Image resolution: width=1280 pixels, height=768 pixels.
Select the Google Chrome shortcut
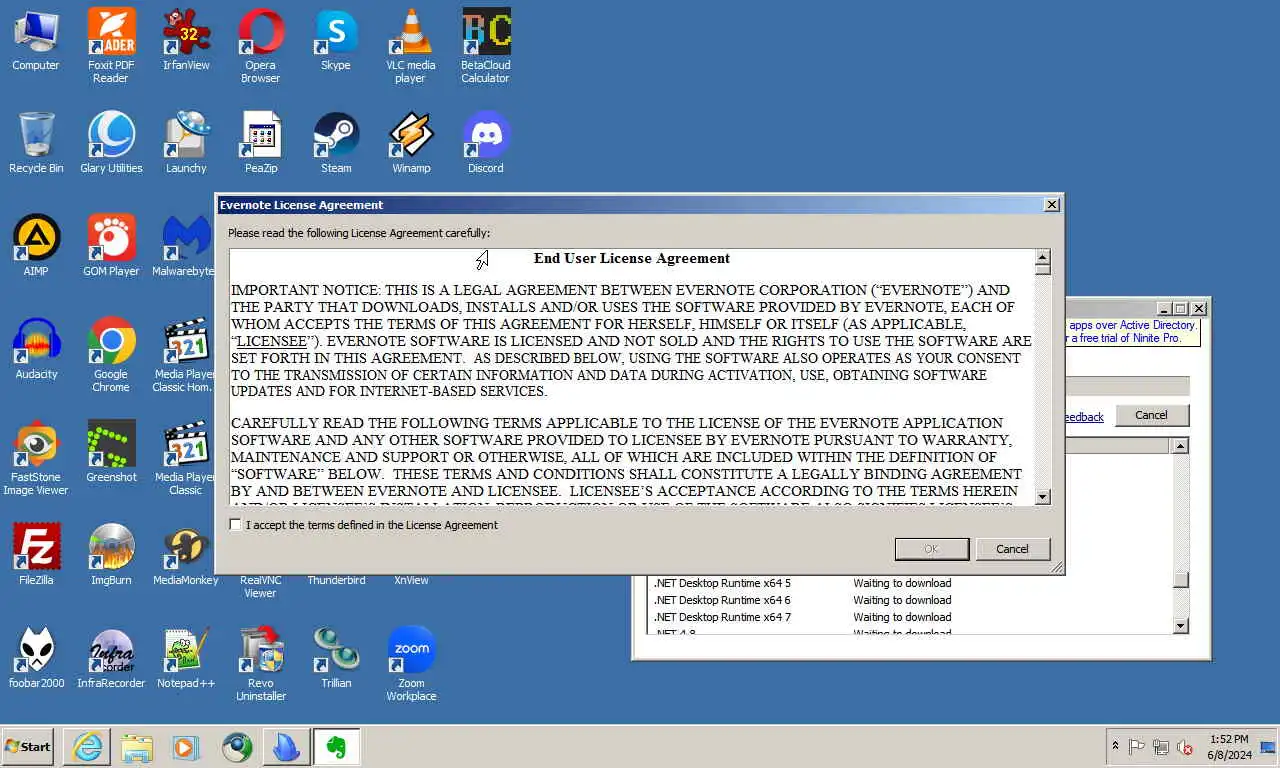tap(111, 355)
